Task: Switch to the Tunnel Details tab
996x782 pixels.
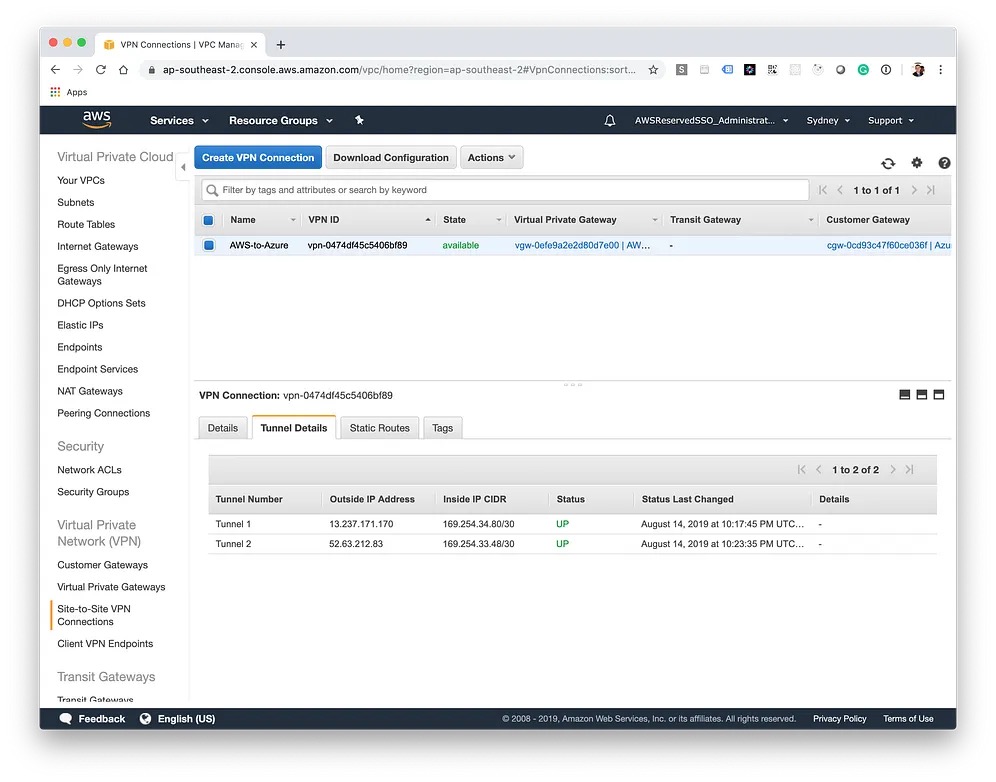Action: (293, 428)
